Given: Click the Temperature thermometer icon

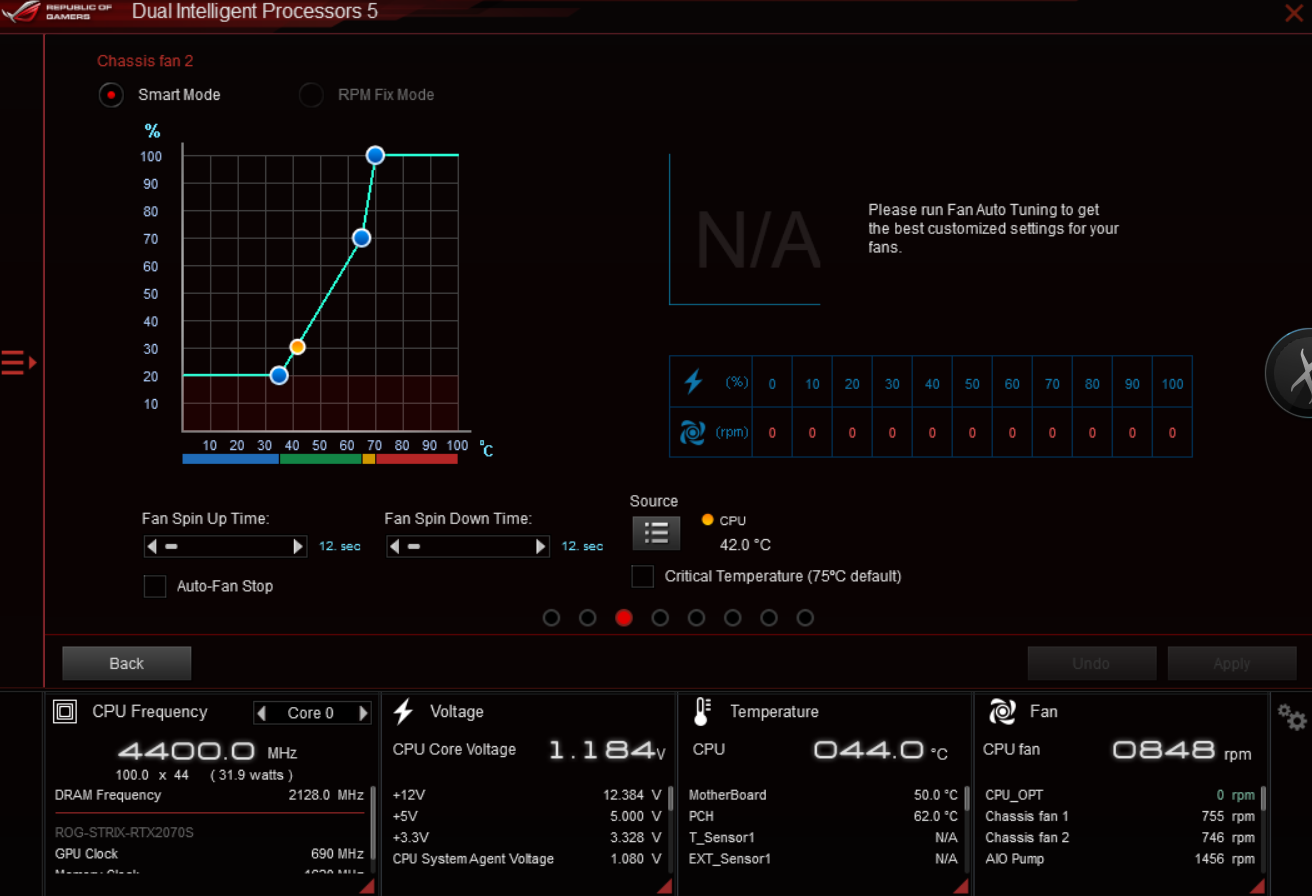Looking at the screenshot, I should [x=701, y=712].
